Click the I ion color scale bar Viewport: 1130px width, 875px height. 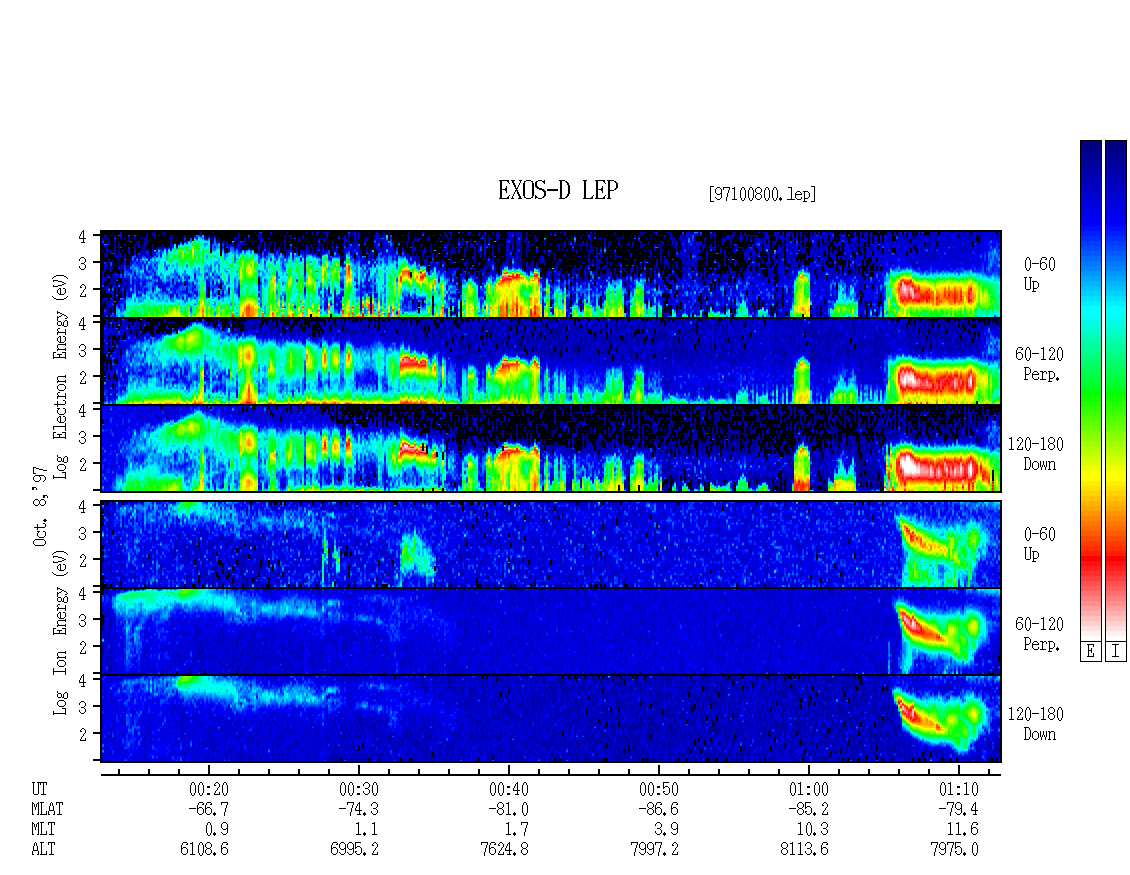click(1116, 390)
